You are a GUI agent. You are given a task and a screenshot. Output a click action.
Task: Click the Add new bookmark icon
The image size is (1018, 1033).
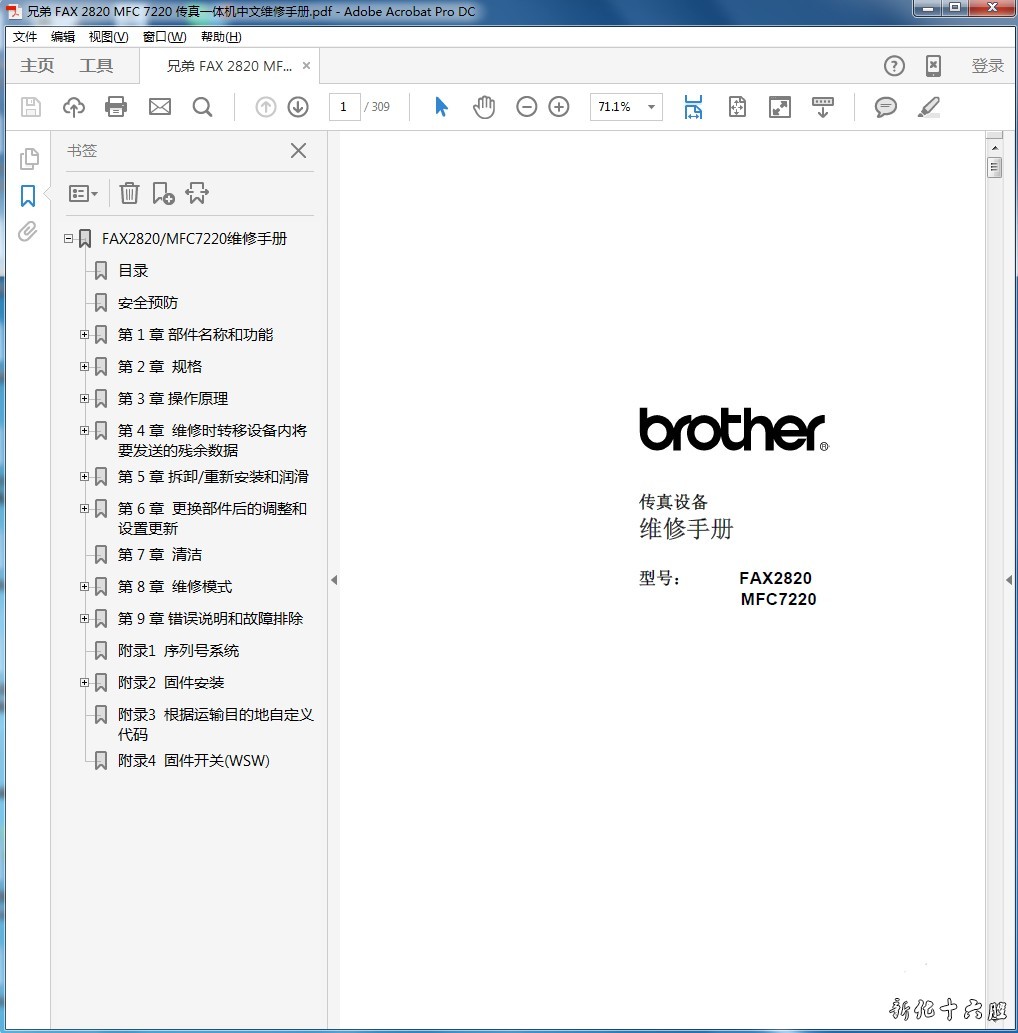click(163, 193)
